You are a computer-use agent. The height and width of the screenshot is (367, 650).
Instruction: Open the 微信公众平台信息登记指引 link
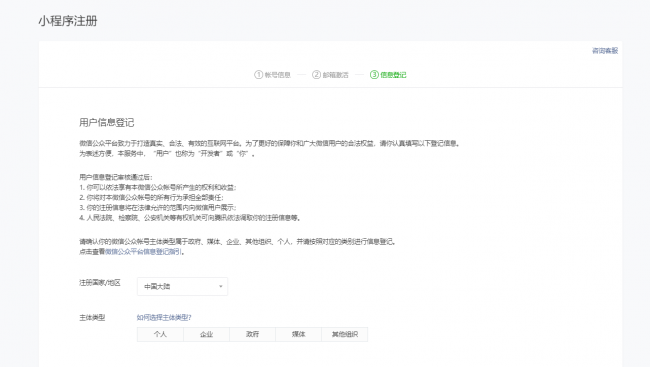143,252
